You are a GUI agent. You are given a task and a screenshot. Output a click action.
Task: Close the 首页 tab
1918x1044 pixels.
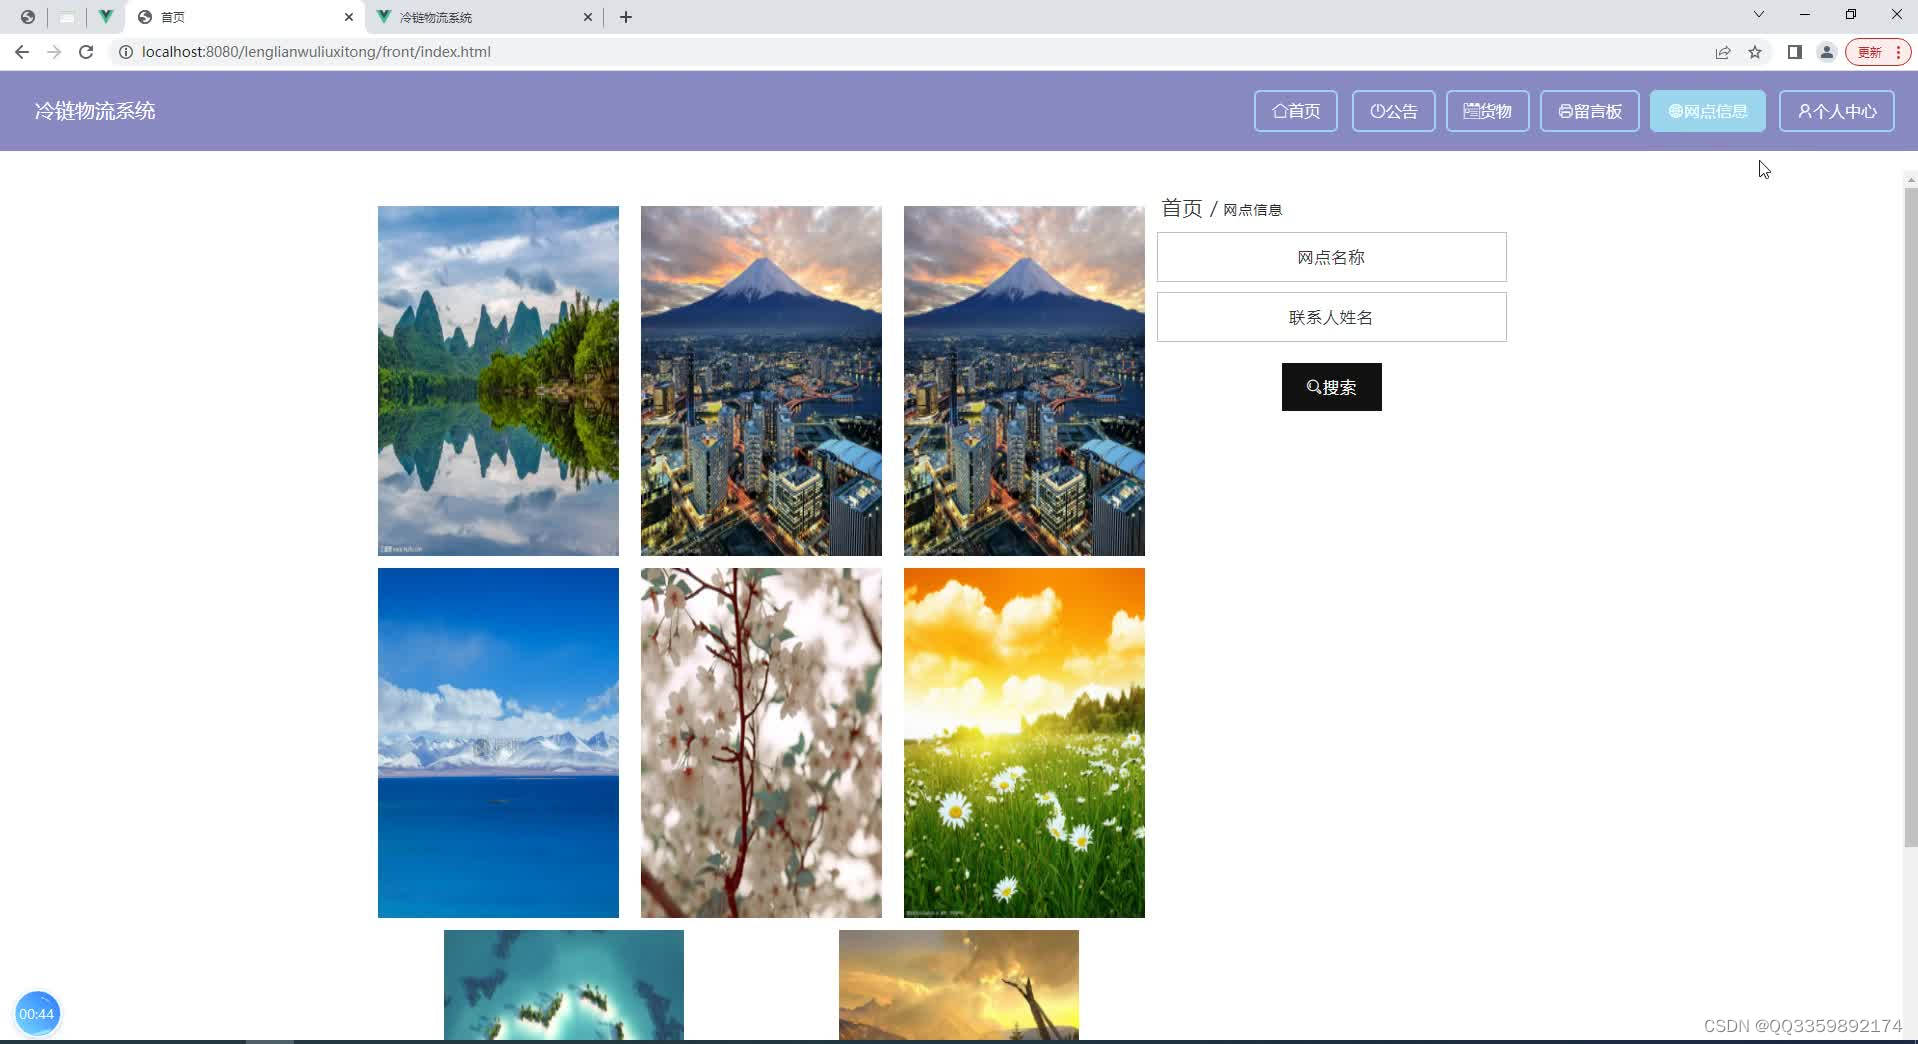tap(349, 17)
